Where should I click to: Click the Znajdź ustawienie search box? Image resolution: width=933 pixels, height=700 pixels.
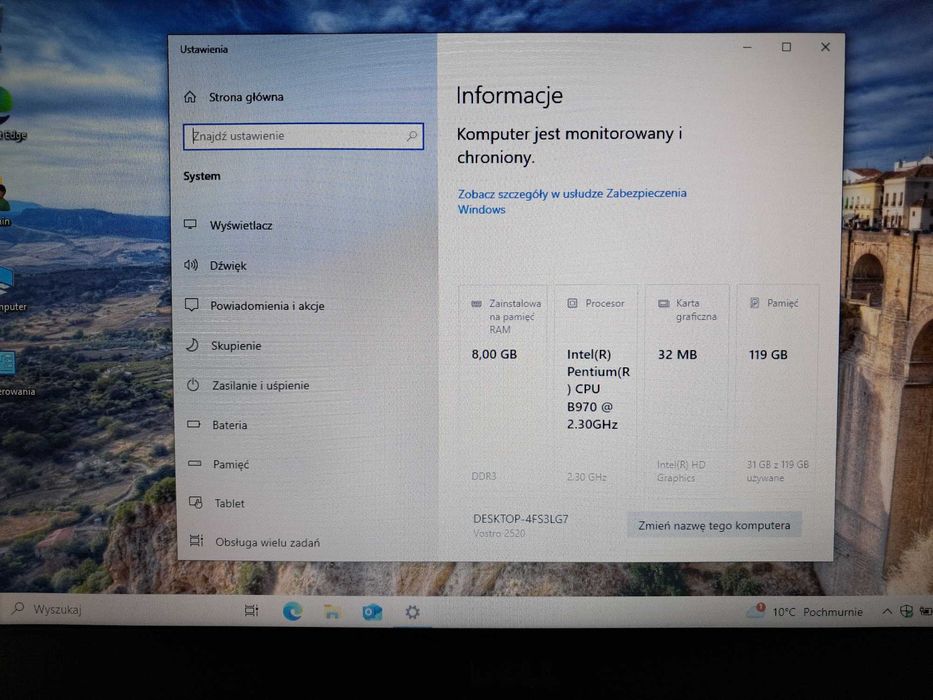pyautogui.click(x=303, y=136)
